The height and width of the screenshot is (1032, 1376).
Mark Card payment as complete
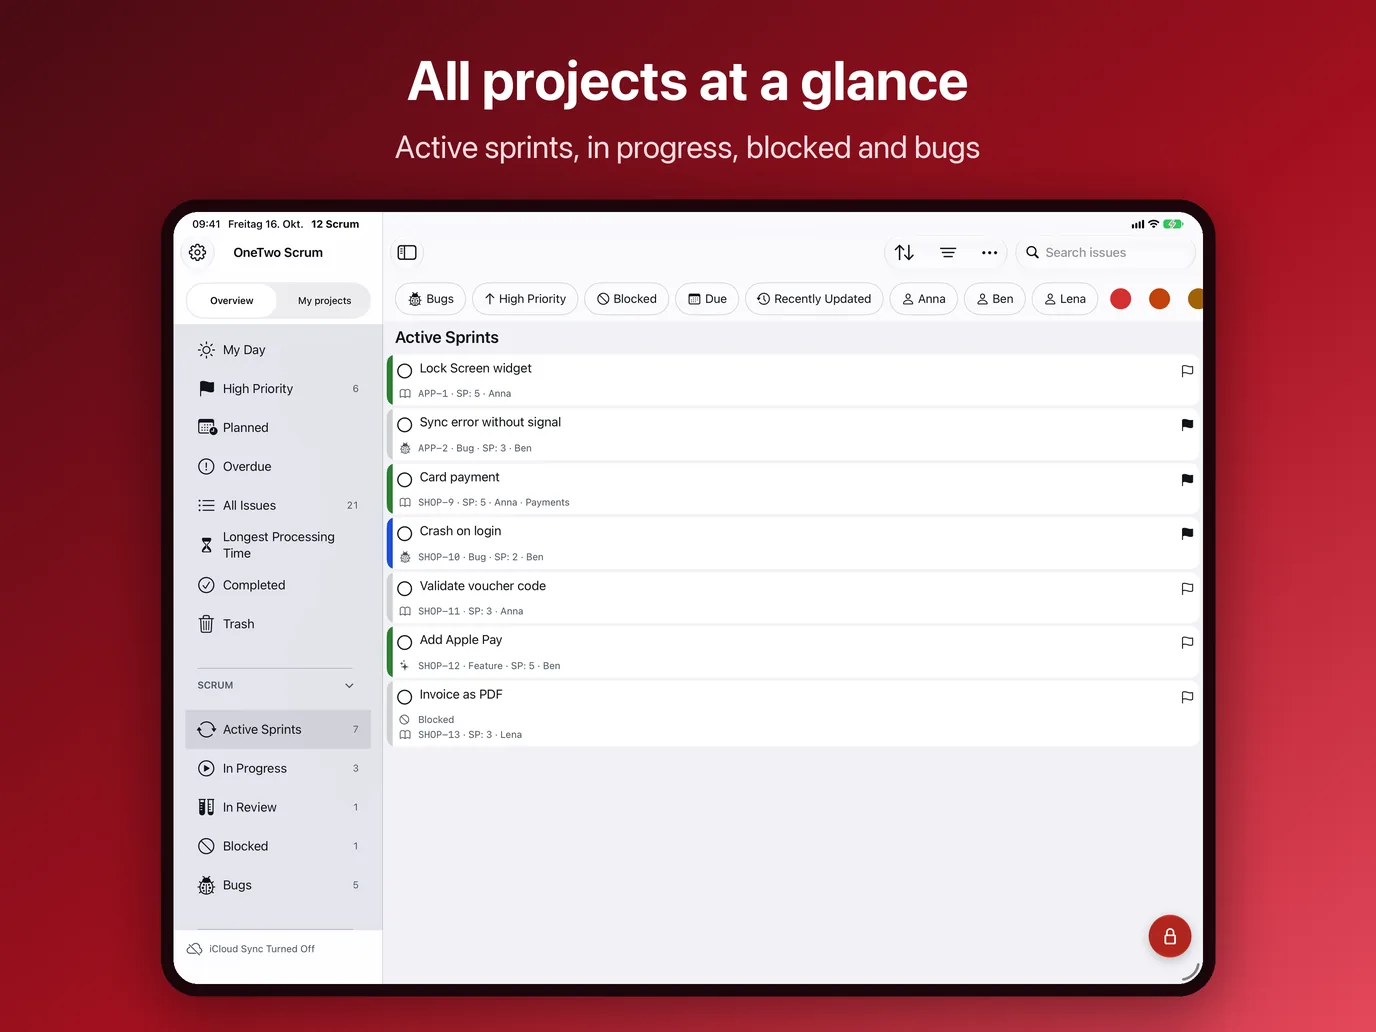[x=405, y=480]
